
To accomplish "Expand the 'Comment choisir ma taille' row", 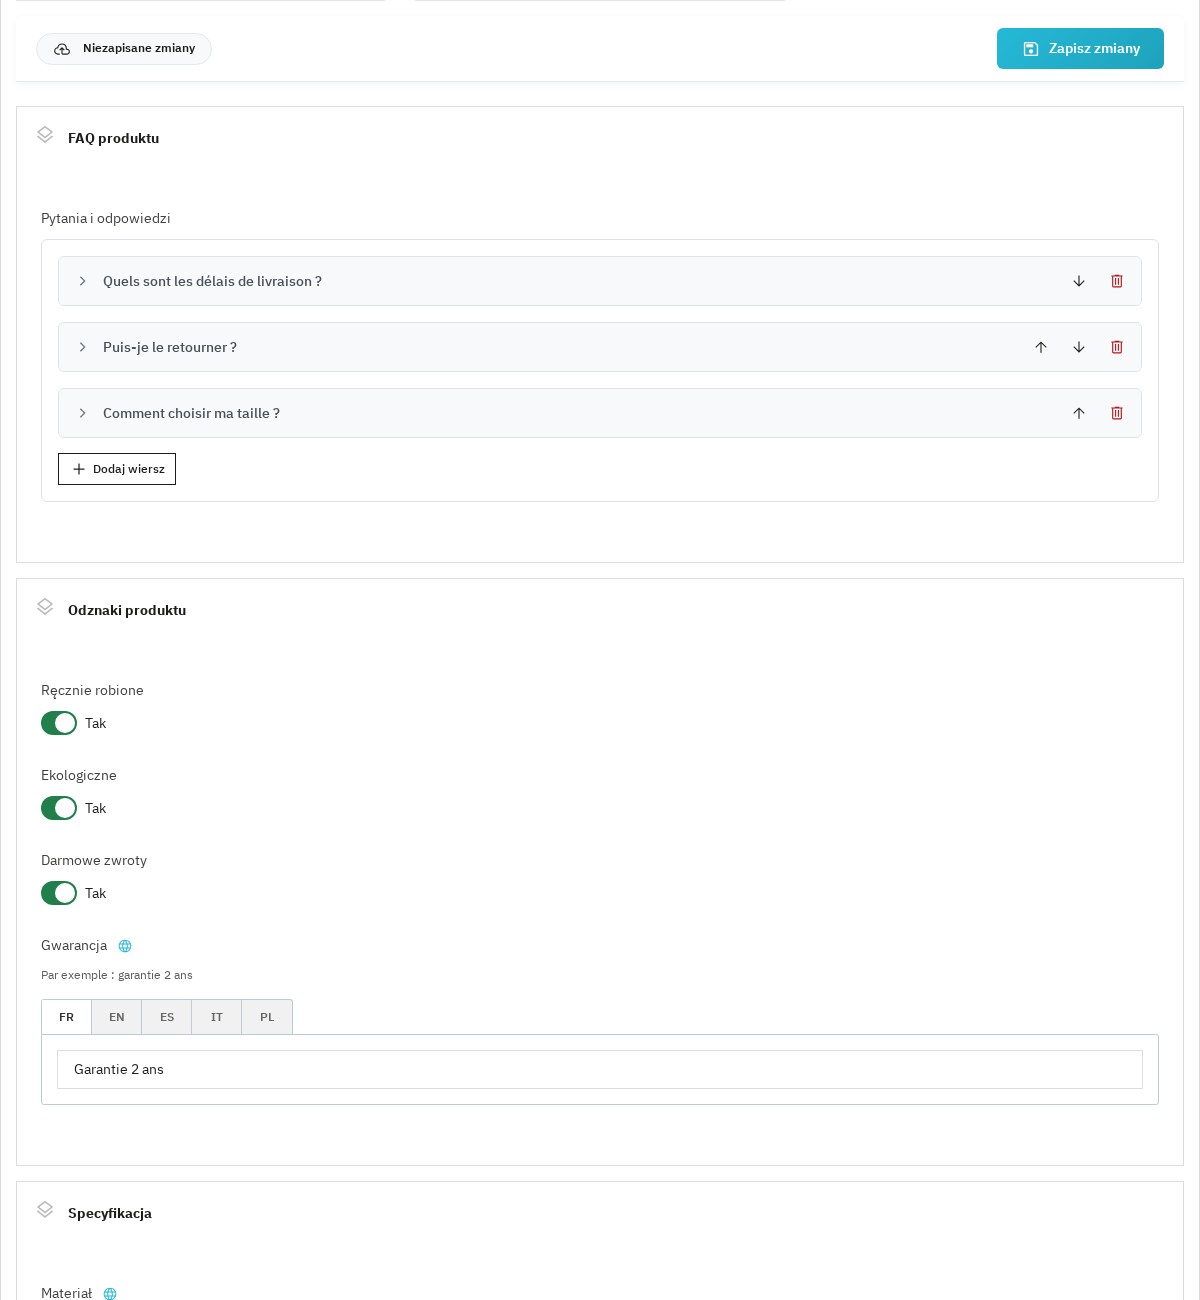I will [83, 413].
